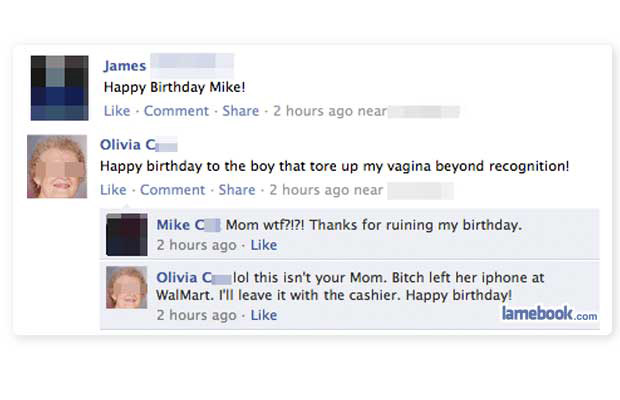Click Olivia's small avatar in her reply
Viewport: 620px width, 400px height.
(x=126, y=287)
